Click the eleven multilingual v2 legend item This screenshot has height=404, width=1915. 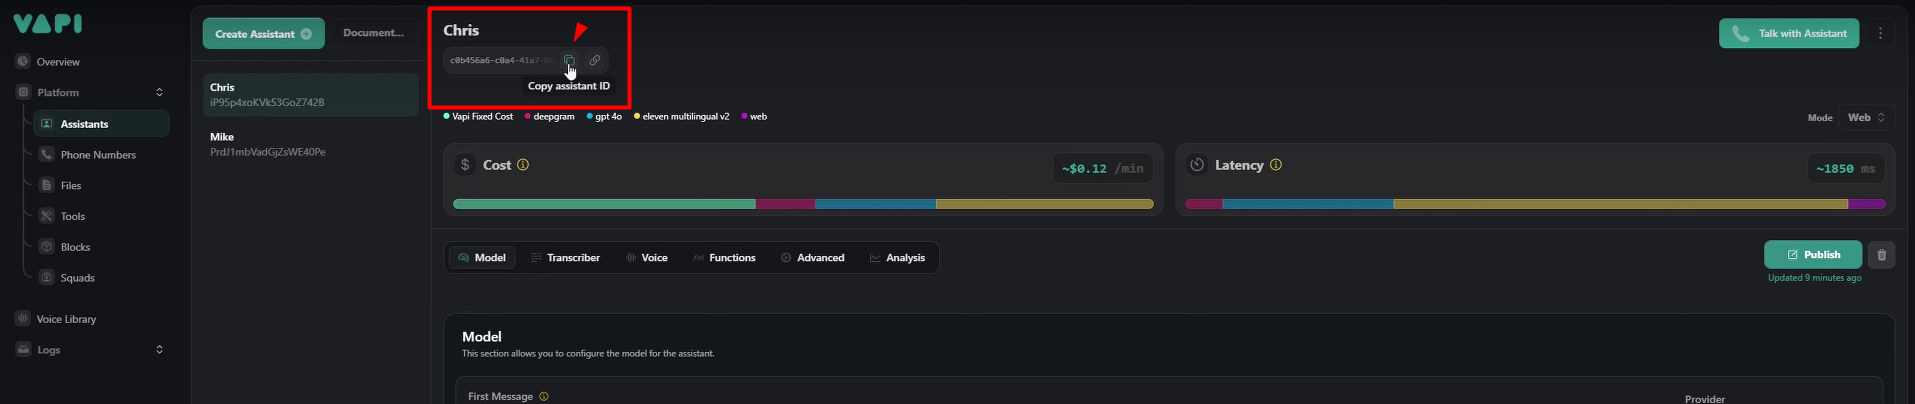pyautogui.click(x=681, y=117)
